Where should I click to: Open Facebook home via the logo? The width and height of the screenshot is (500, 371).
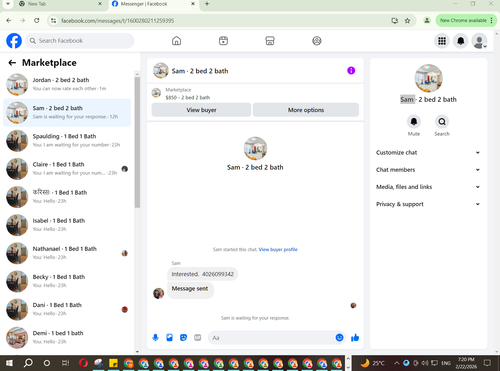[14, 41]
